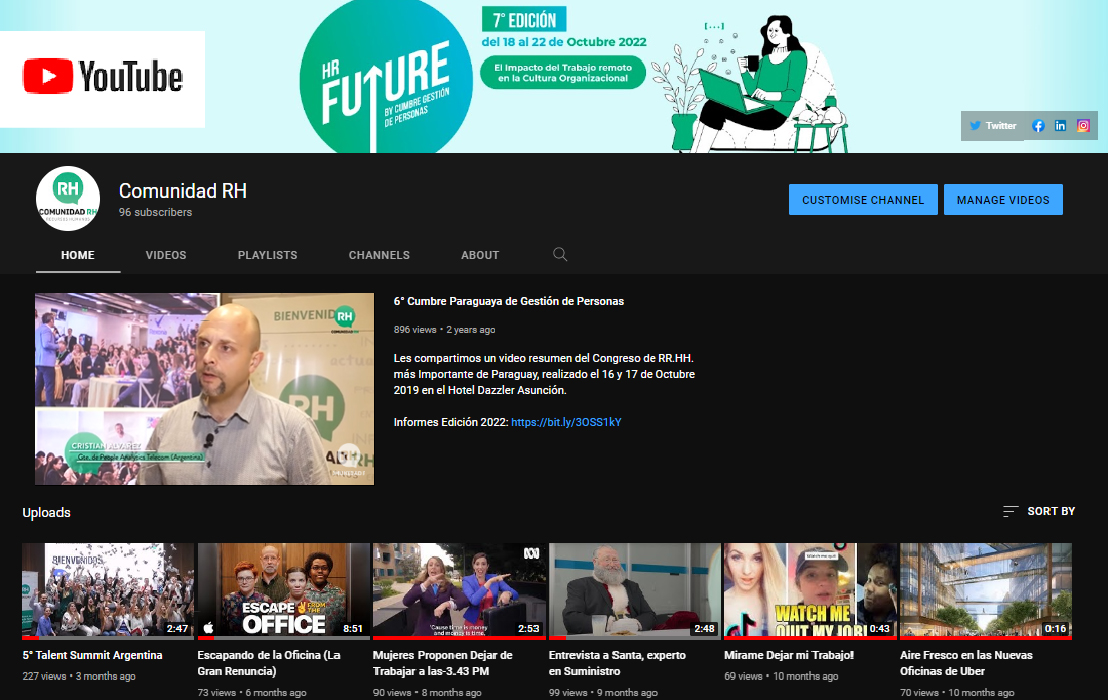Open the Twitter link in banner

tap(993, 126)
